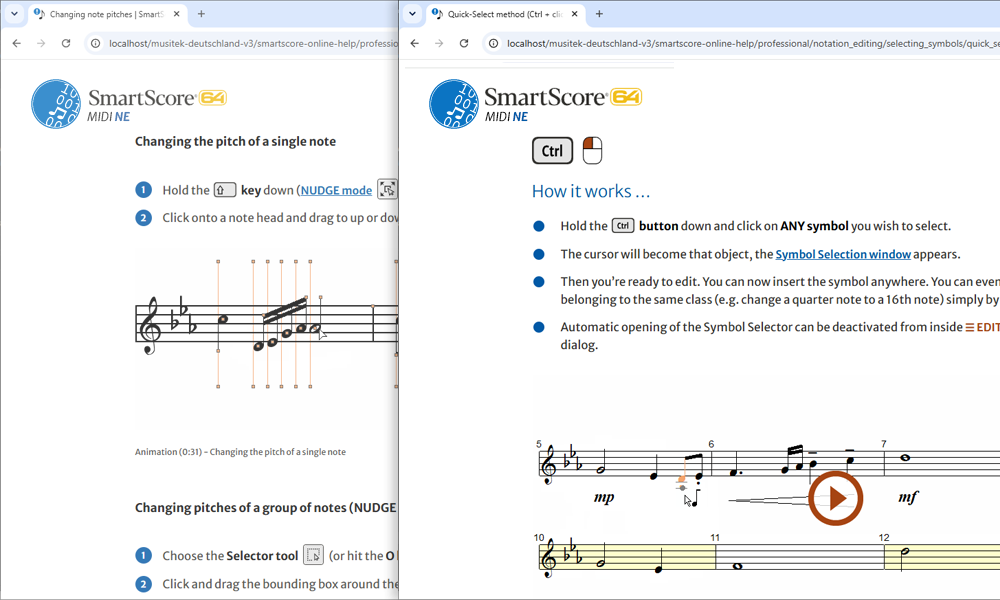This screenshot has height=600, width=1000.
Task: Click the SmartScore 64 logo in right window
Action: [536, 103]
